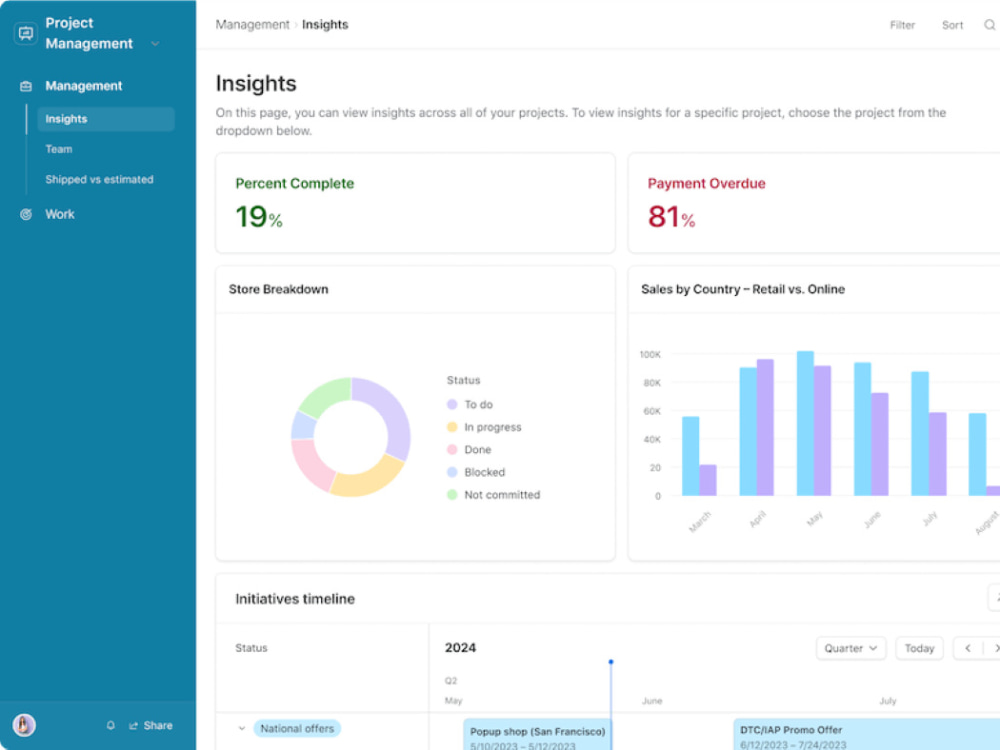Screen dimensions: 1000x750
Task: Click the To do legend swatch
Action: (x=452, y=405)
